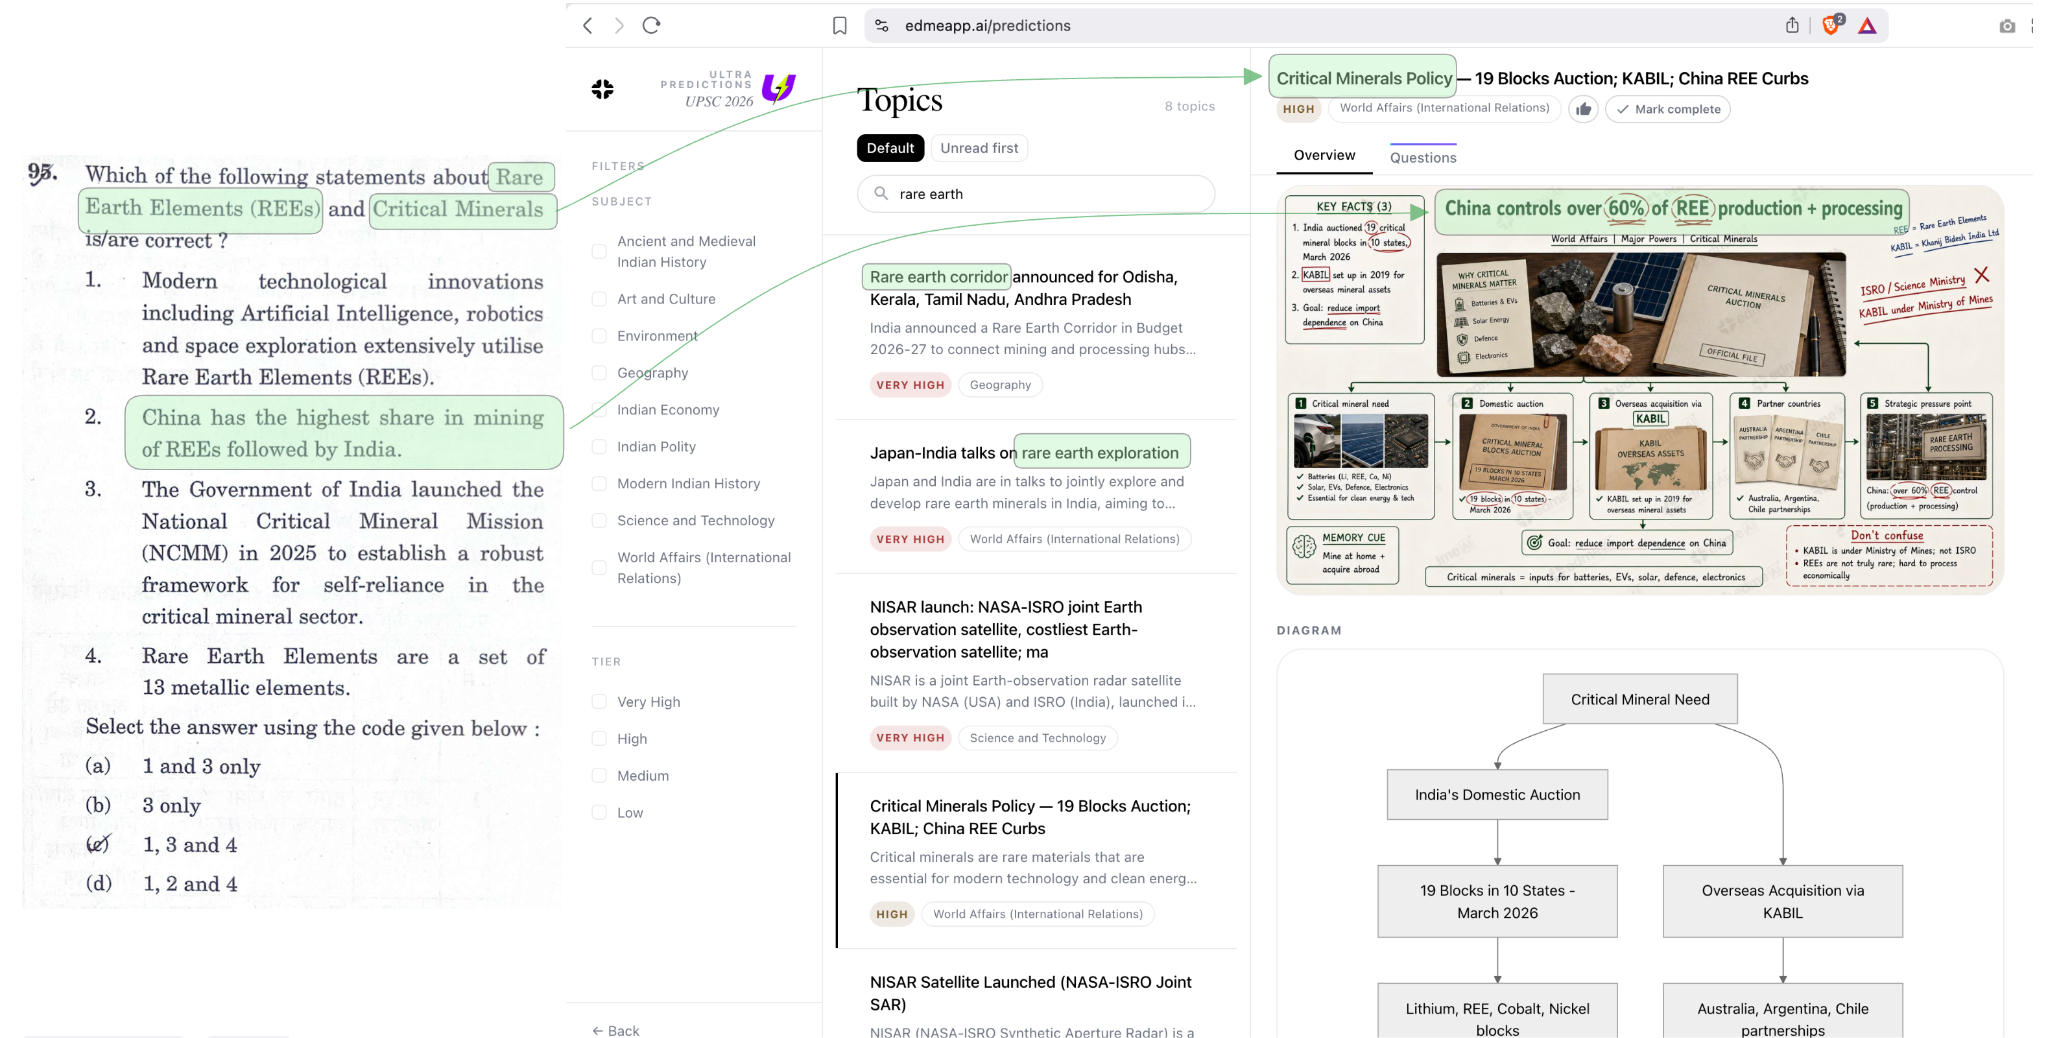The height and width of the screenshot is (1038, 2048).
Task: Select Default sort option
Action: tap(890, 148)
